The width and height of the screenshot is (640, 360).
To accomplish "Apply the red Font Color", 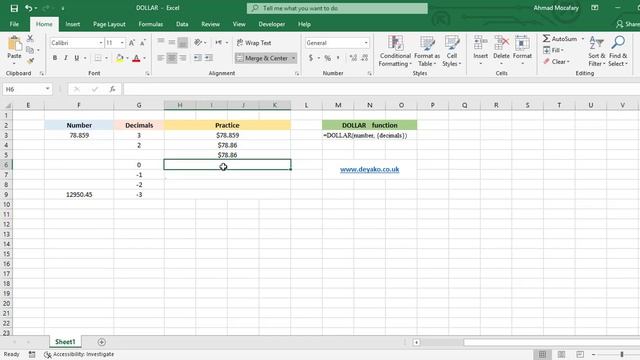I will (137, 58).
